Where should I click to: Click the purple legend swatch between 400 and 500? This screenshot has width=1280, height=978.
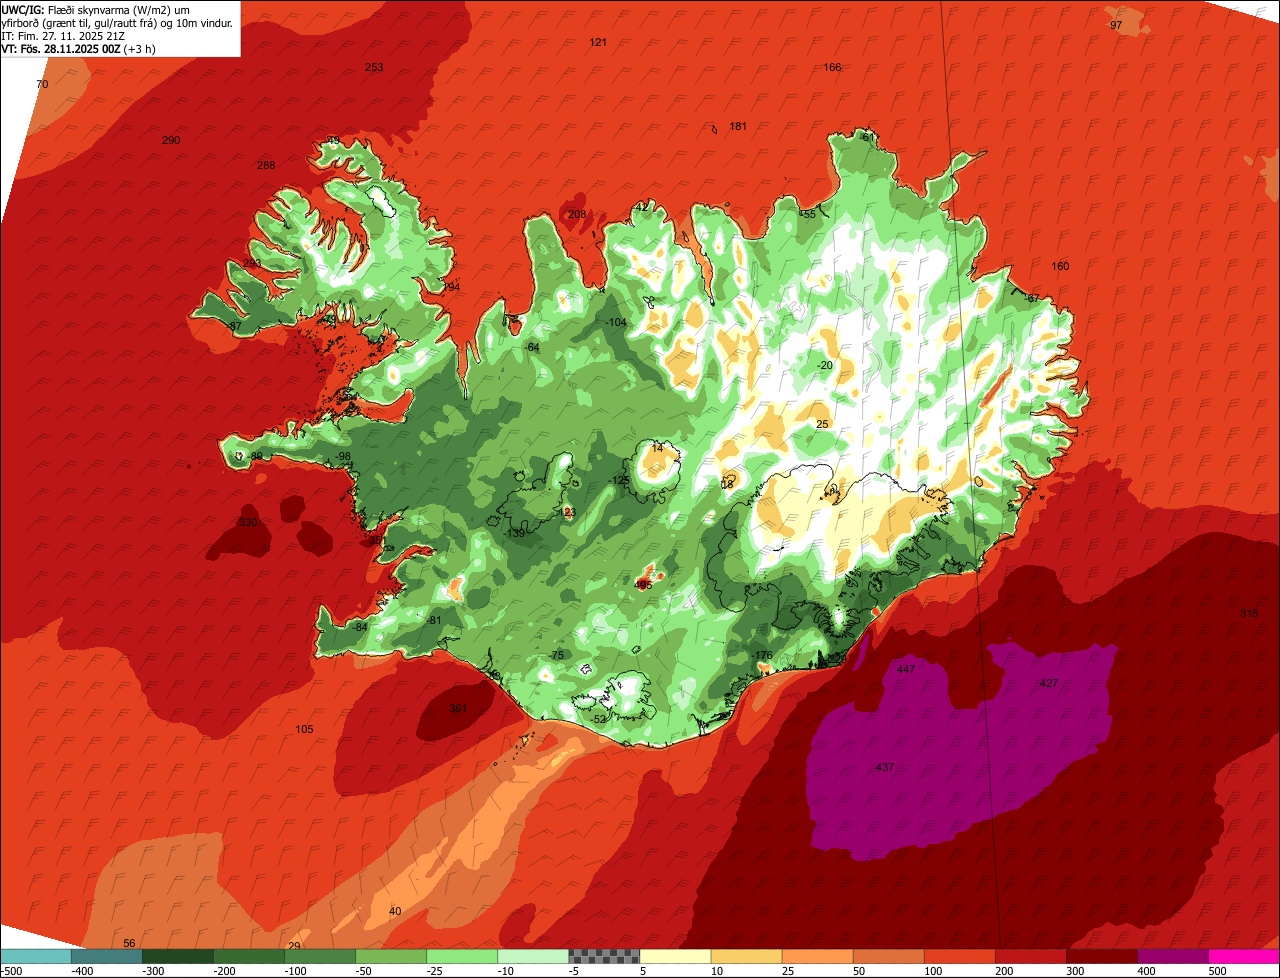click(1171, 955)
